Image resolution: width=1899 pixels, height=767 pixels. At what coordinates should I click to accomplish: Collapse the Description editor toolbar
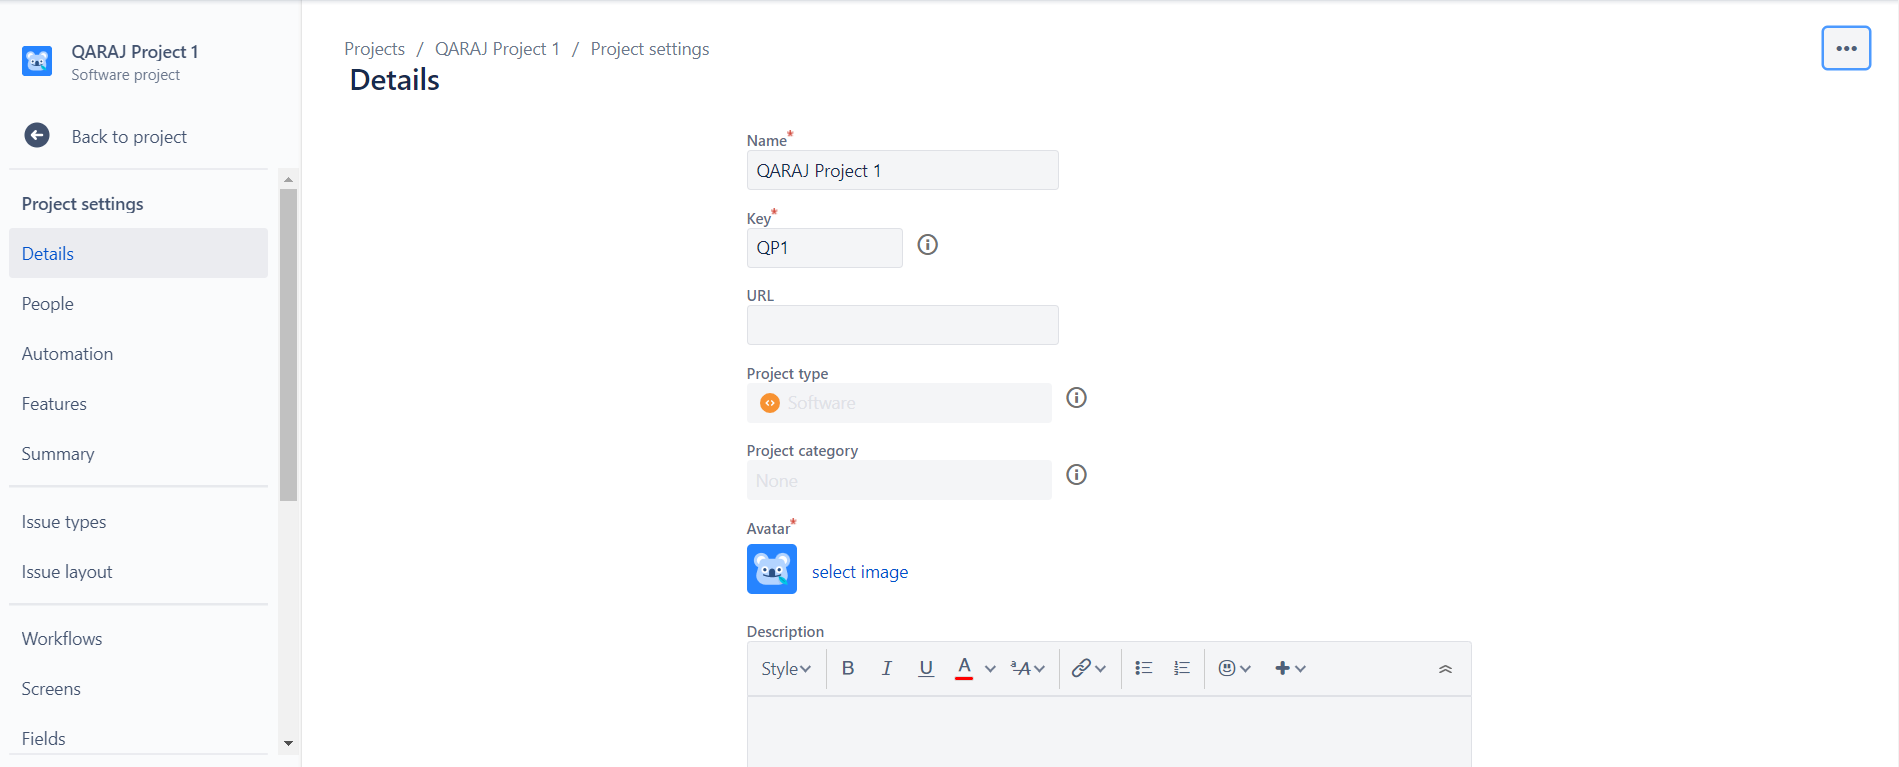(x=1445, y=669)
